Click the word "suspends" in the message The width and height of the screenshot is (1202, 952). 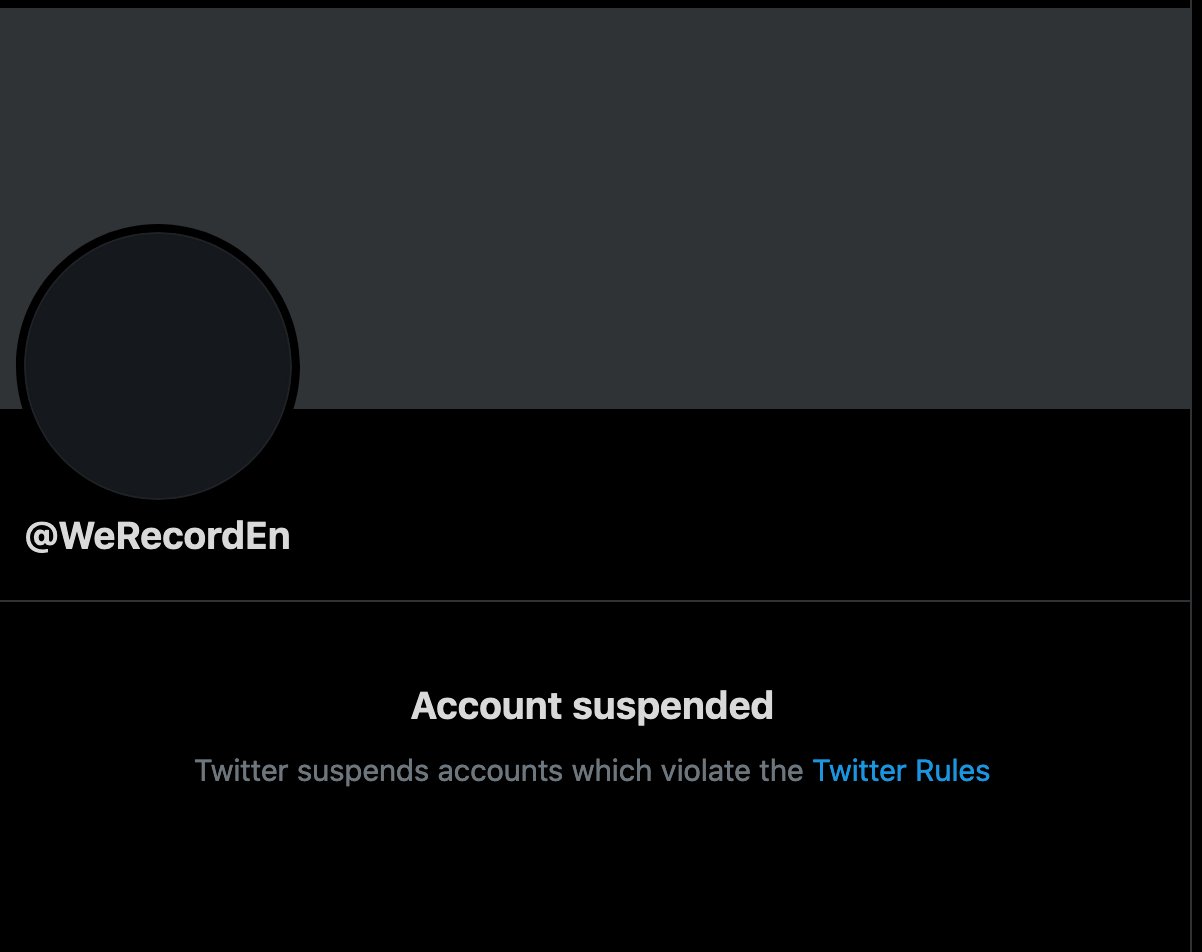click(363, 771)
